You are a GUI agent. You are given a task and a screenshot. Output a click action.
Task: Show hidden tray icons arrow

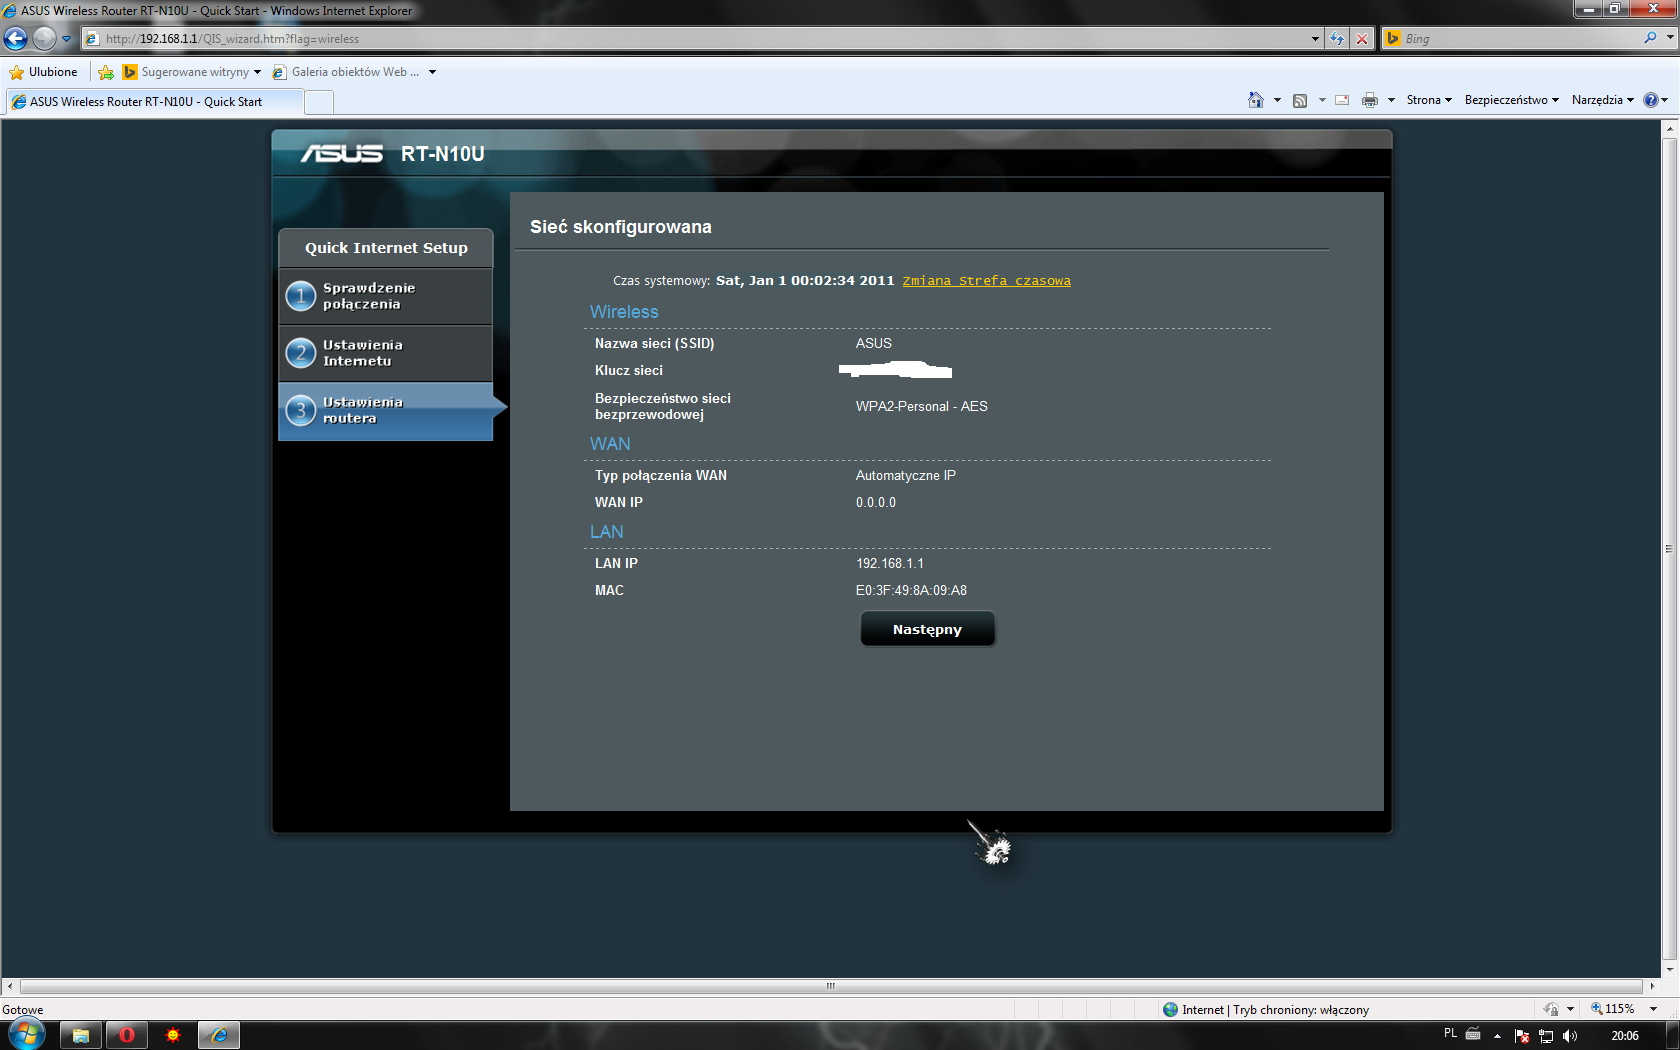[x=1497, y=1036]
